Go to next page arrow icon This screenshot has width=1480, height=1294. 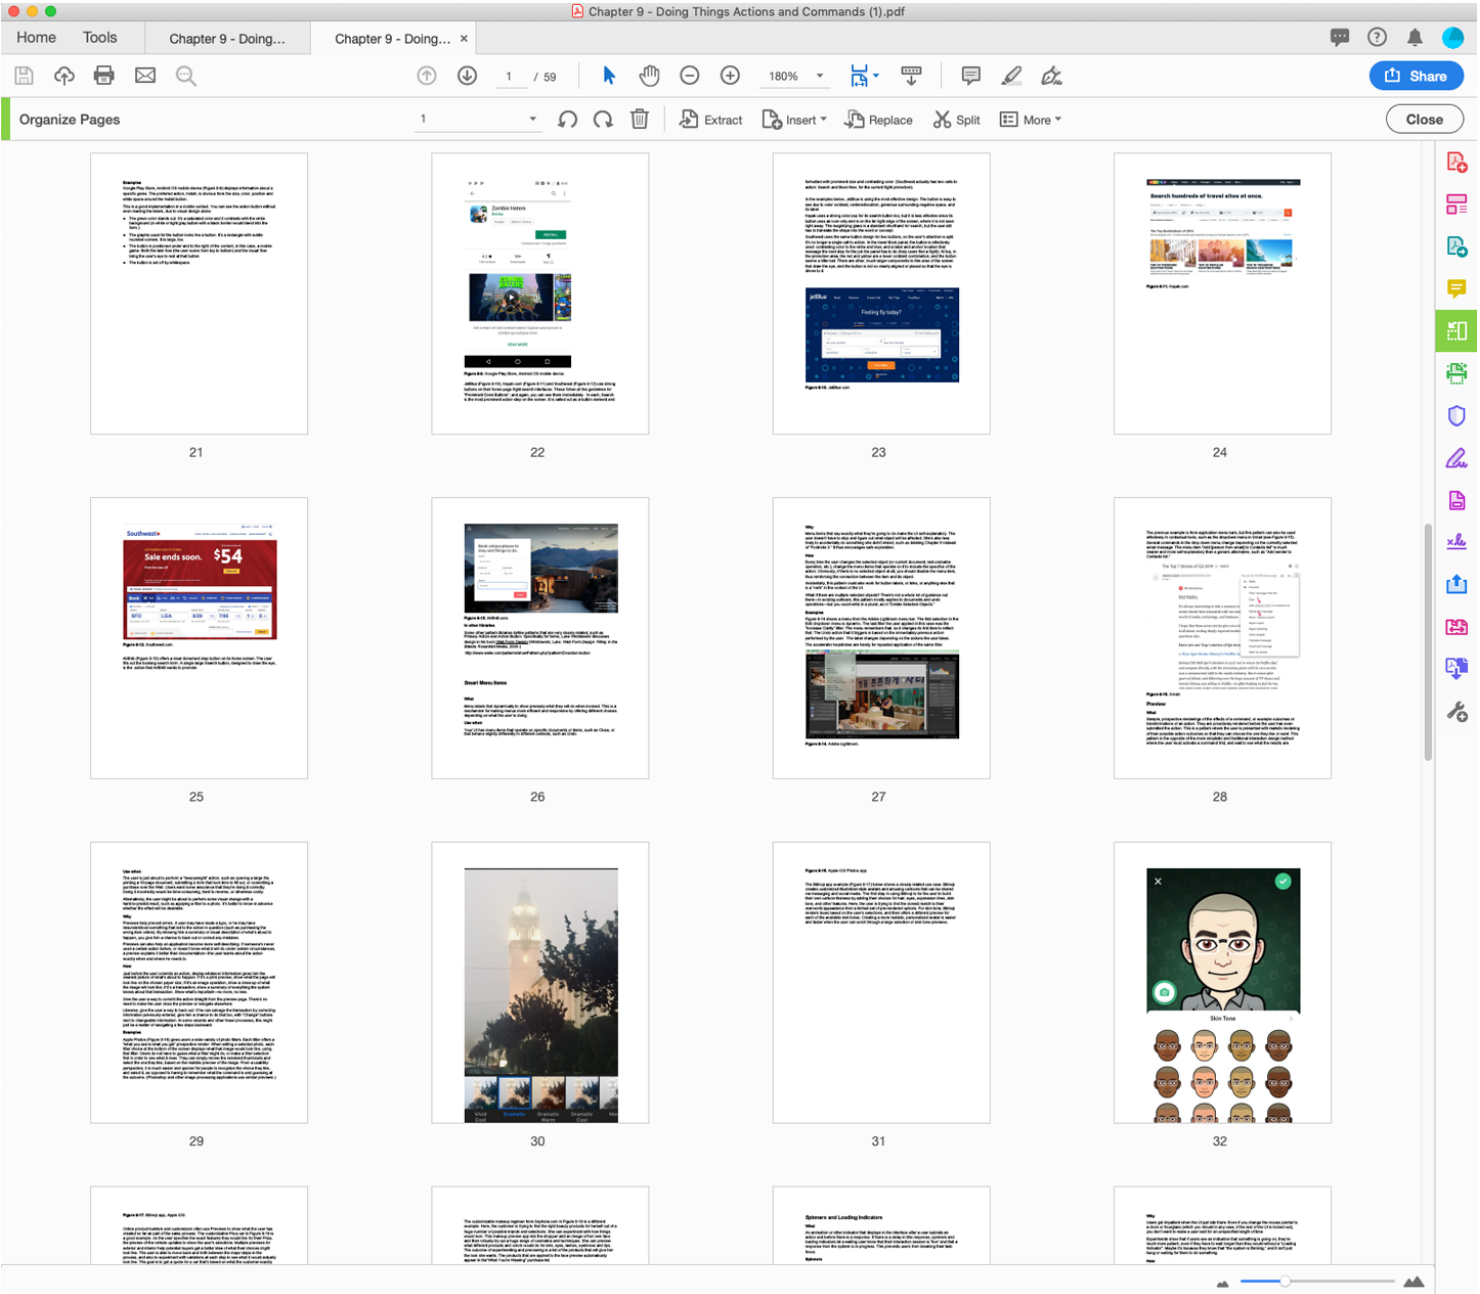tap(467, 76)
